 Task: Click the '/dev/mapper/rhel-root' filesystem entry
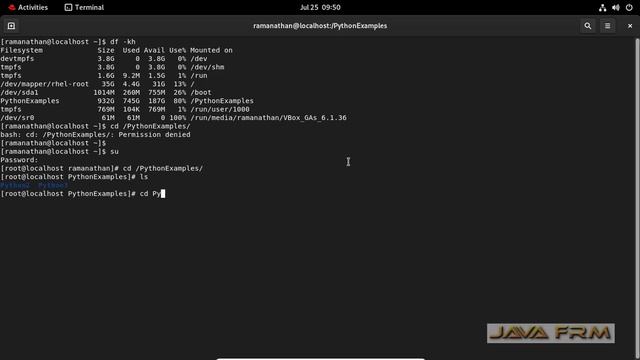(x=44, y=84)
